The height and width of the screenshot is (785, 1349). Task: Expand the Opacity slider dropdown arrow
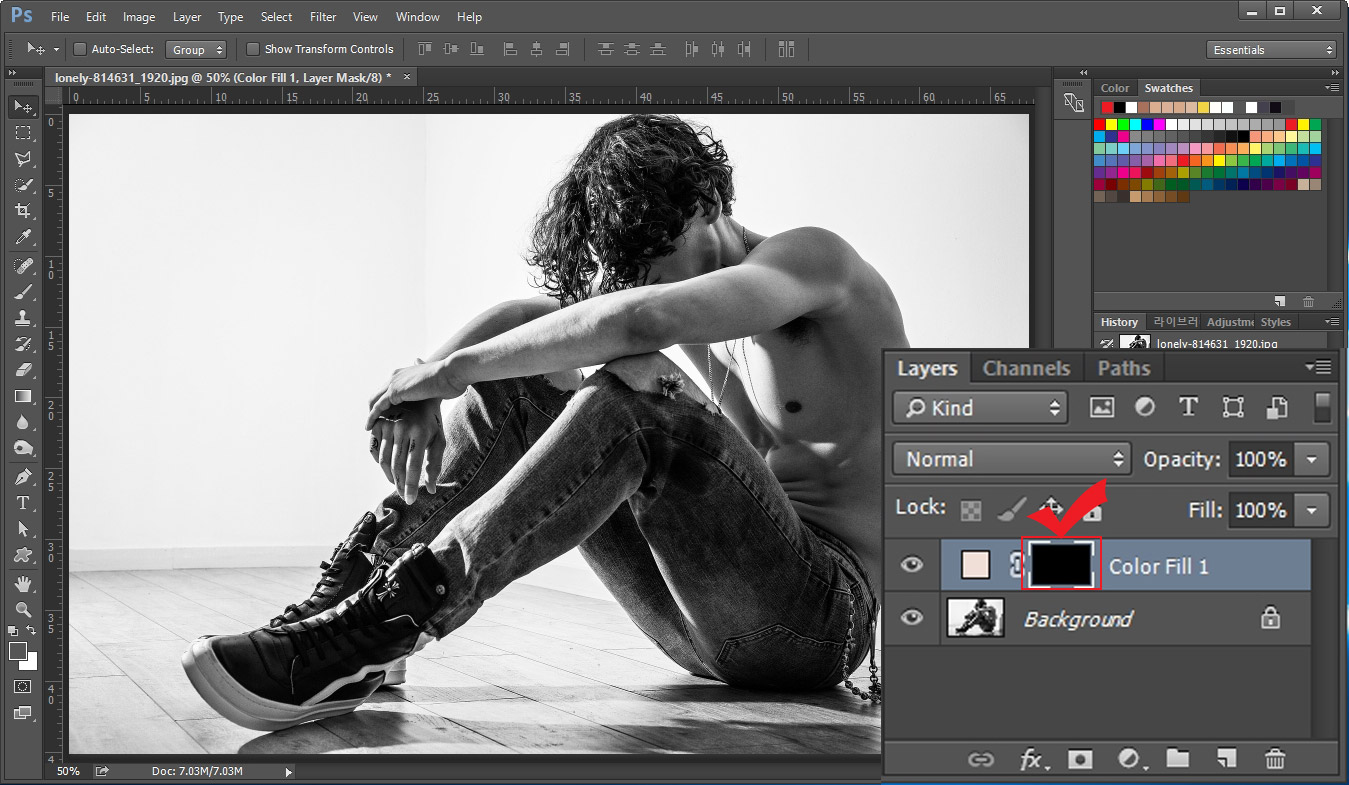tap(1311, 460)
